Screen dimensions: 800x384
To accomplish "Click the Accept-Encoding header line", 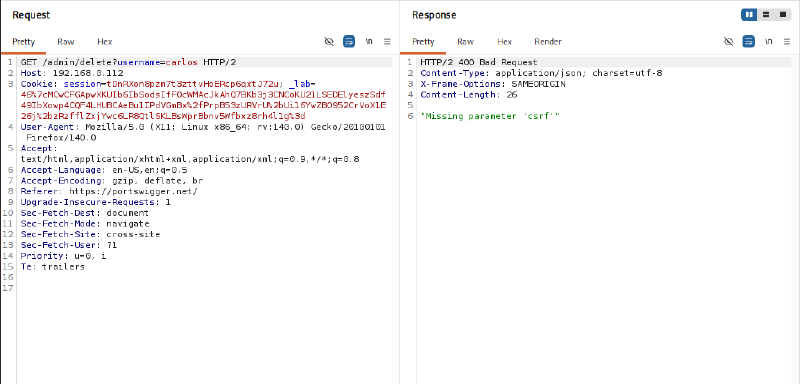I will (x=112, y=181).
